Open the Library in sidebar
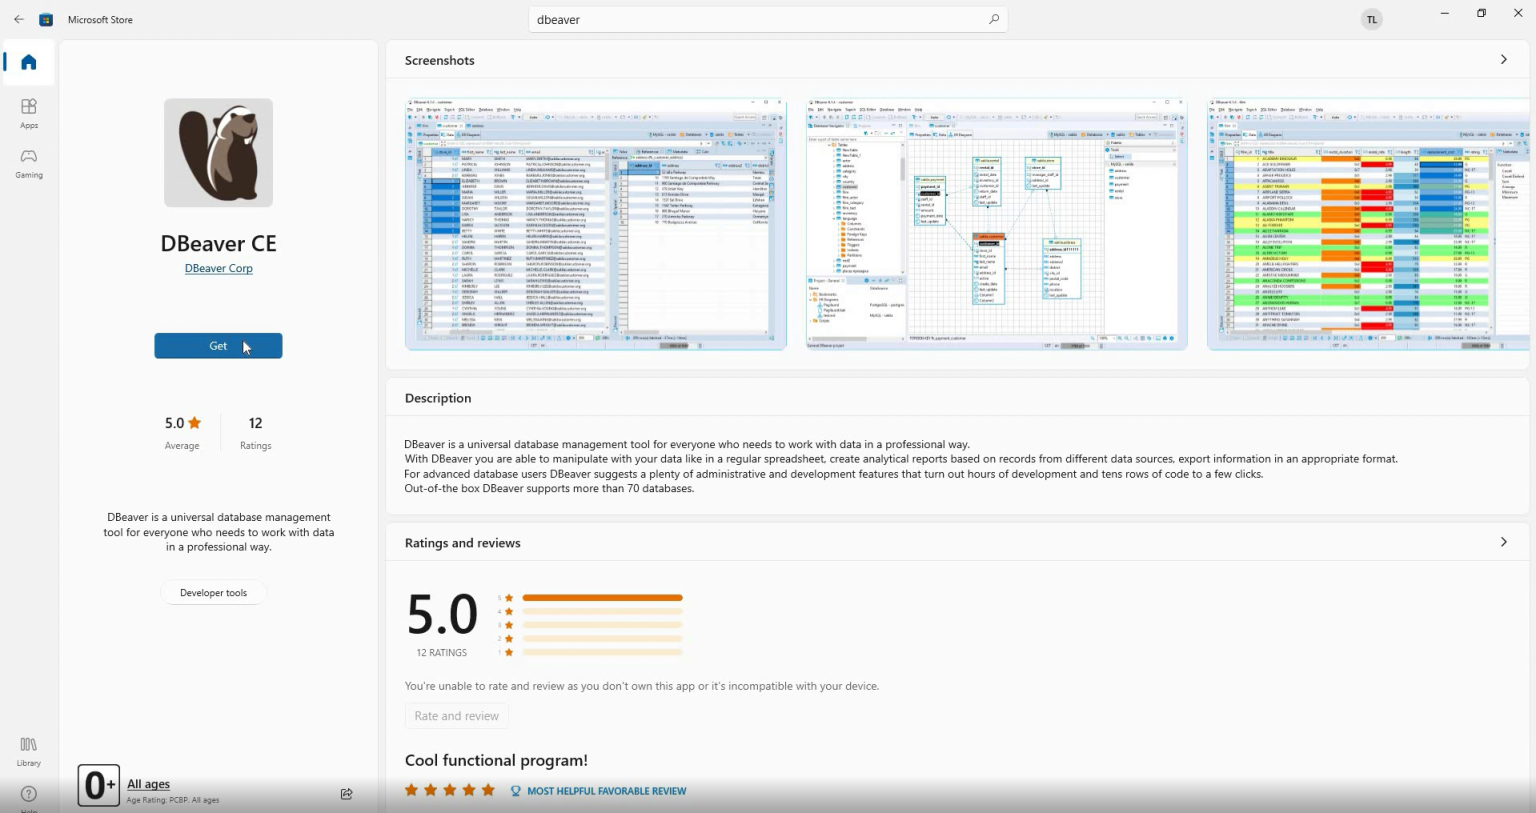 click(x=29, y=751)
